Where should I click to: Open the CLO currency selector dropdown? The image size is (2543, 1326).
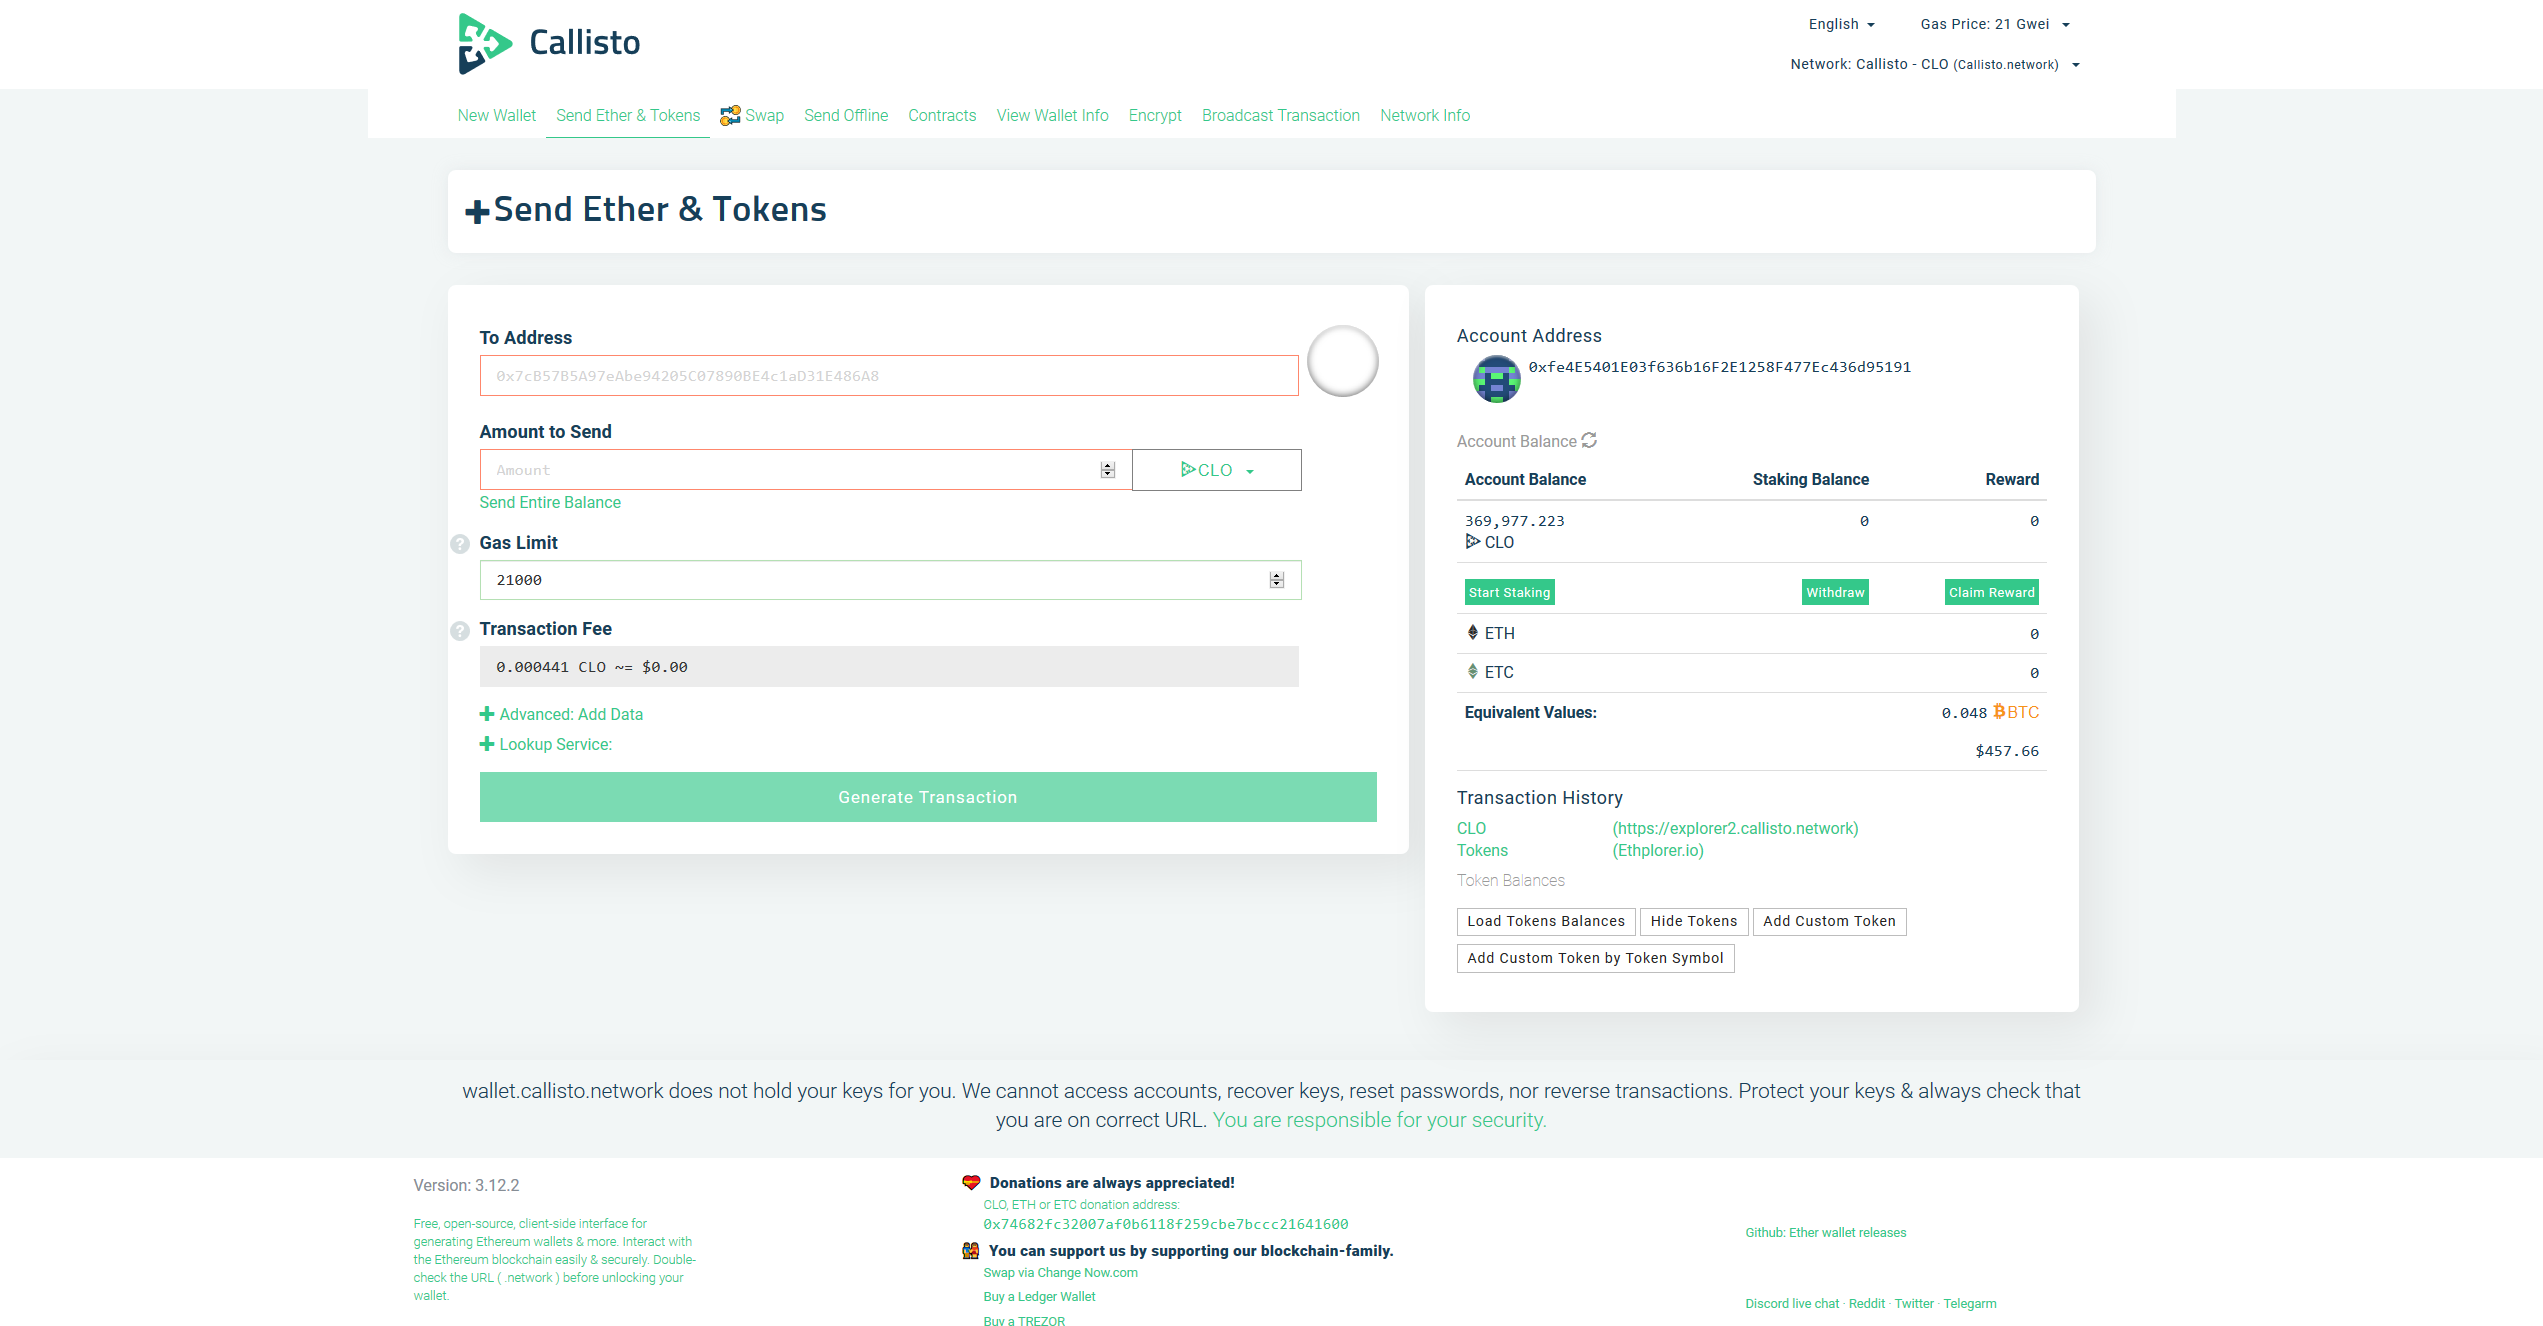tap(1216, 470)
